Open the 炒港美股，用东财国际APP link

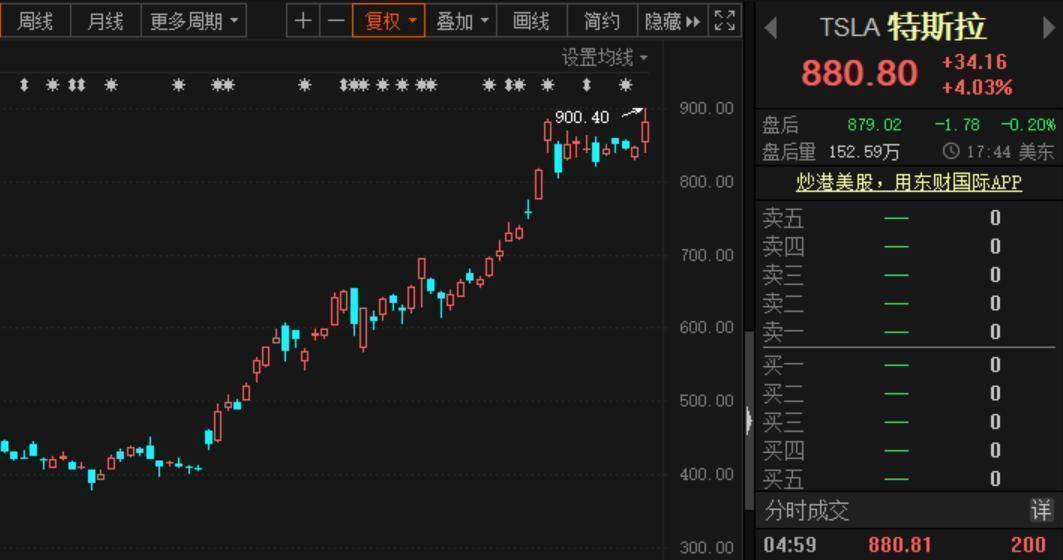908,182
